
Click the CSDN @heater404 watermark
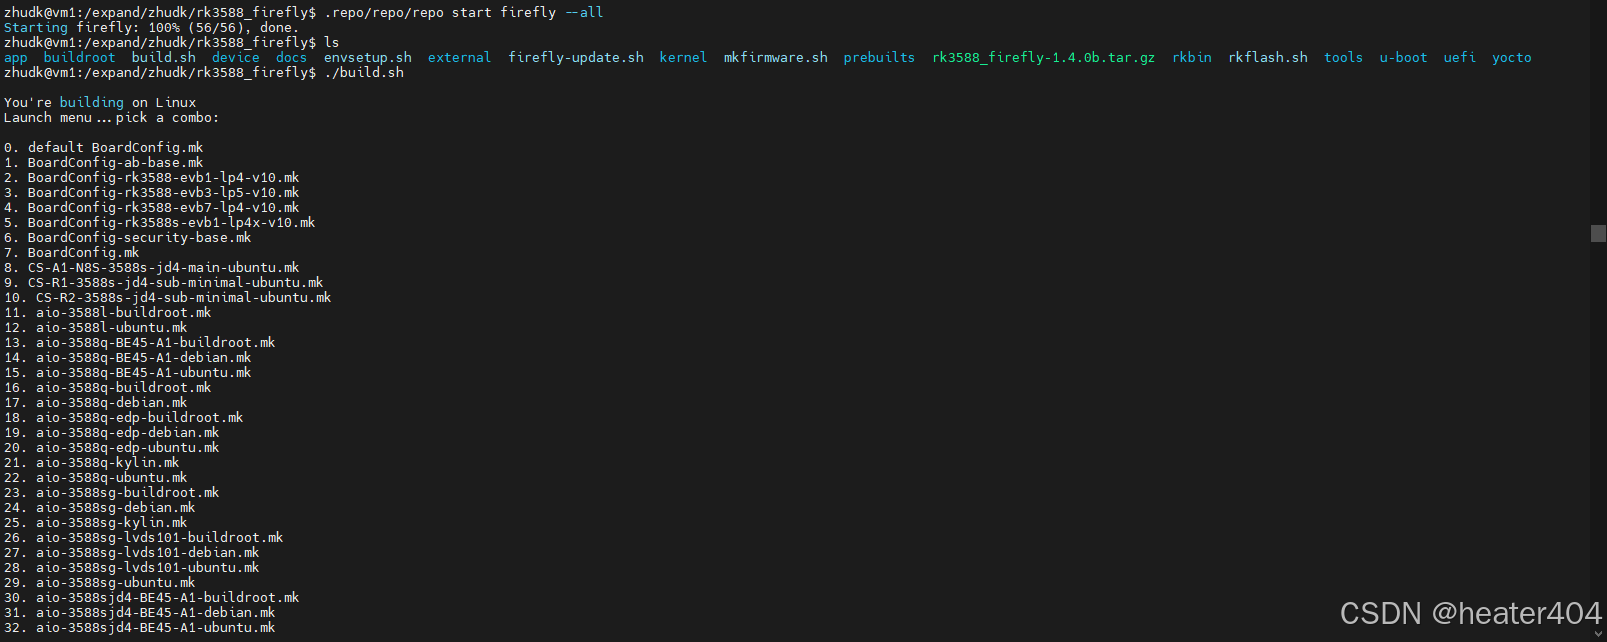coord(1471,613)
